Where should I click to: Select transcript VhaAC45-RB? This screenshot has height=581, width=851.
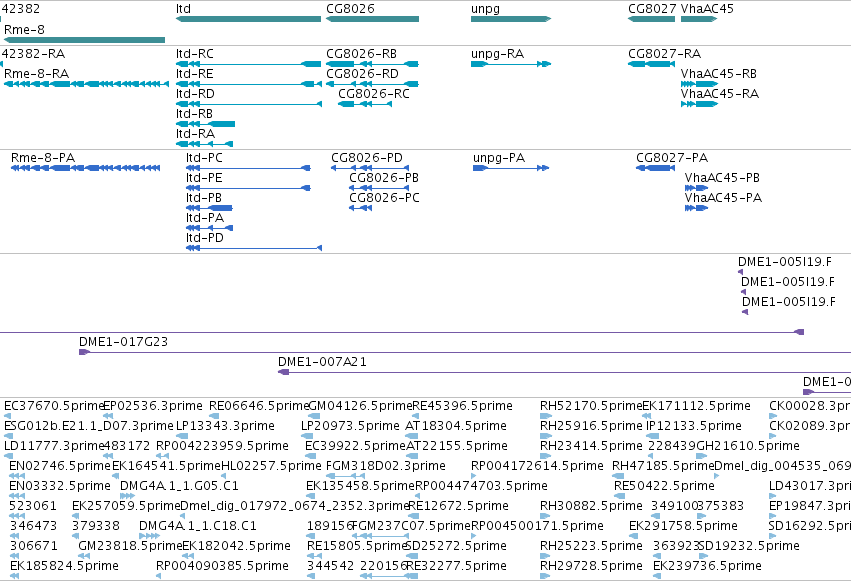pos(699,84)
